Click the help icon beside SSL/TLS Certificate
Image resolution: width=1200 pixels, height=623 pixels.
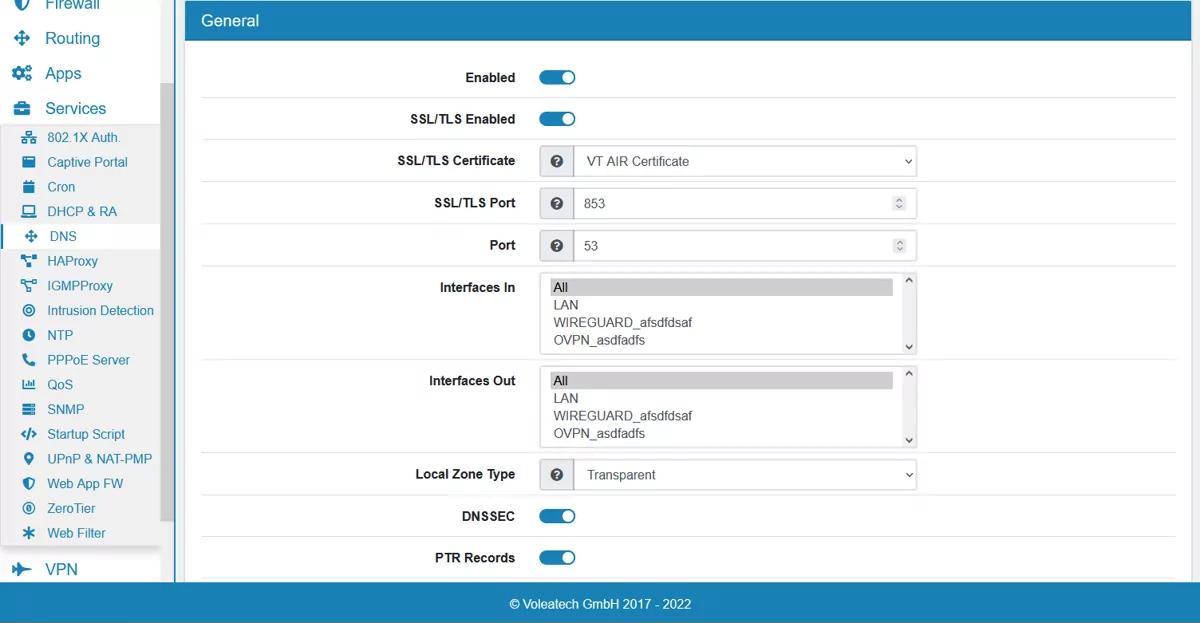(x=557, y=161)
